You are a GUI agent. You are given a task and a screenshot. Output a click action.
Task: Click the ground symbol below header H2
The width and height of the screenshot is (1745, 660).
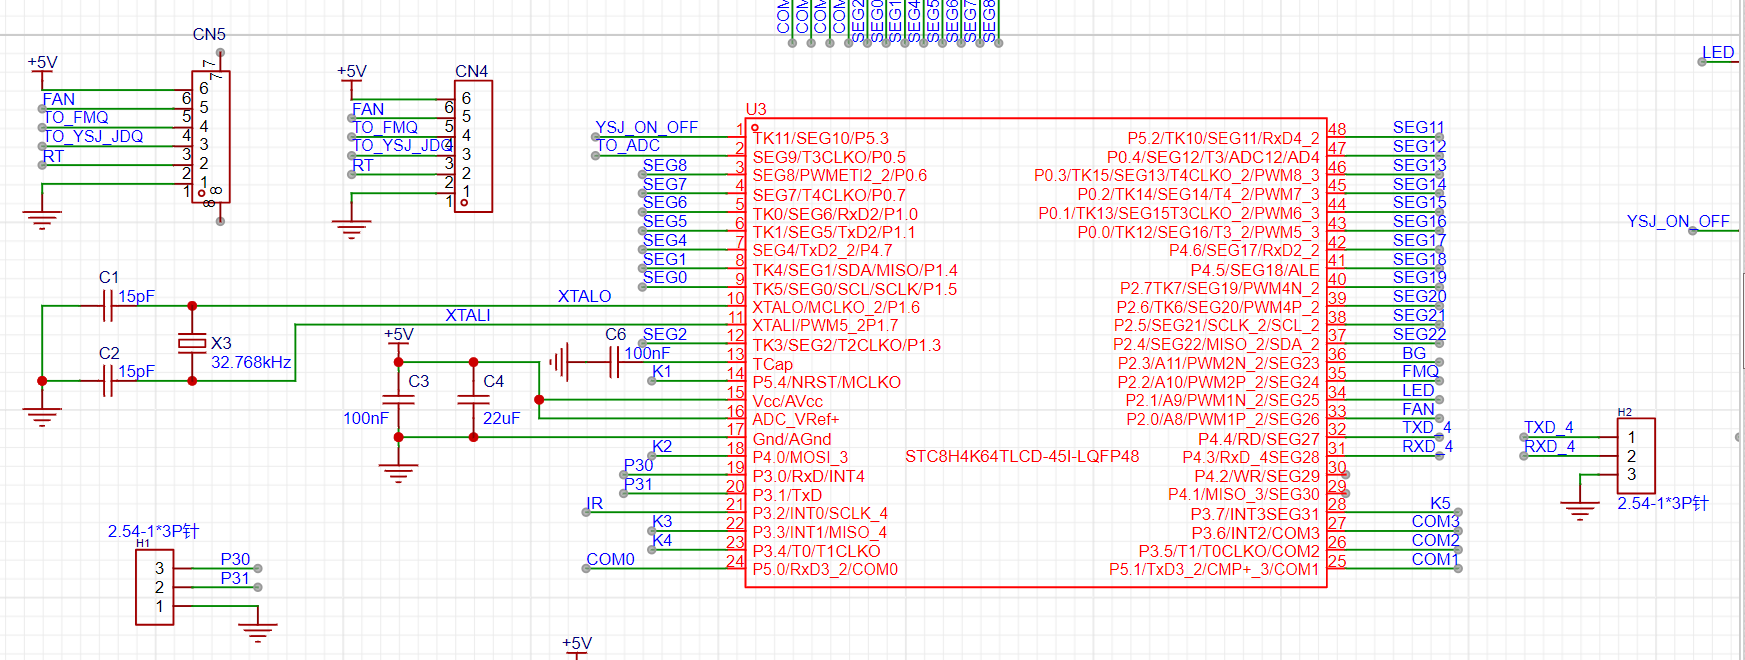[1579, 511]
